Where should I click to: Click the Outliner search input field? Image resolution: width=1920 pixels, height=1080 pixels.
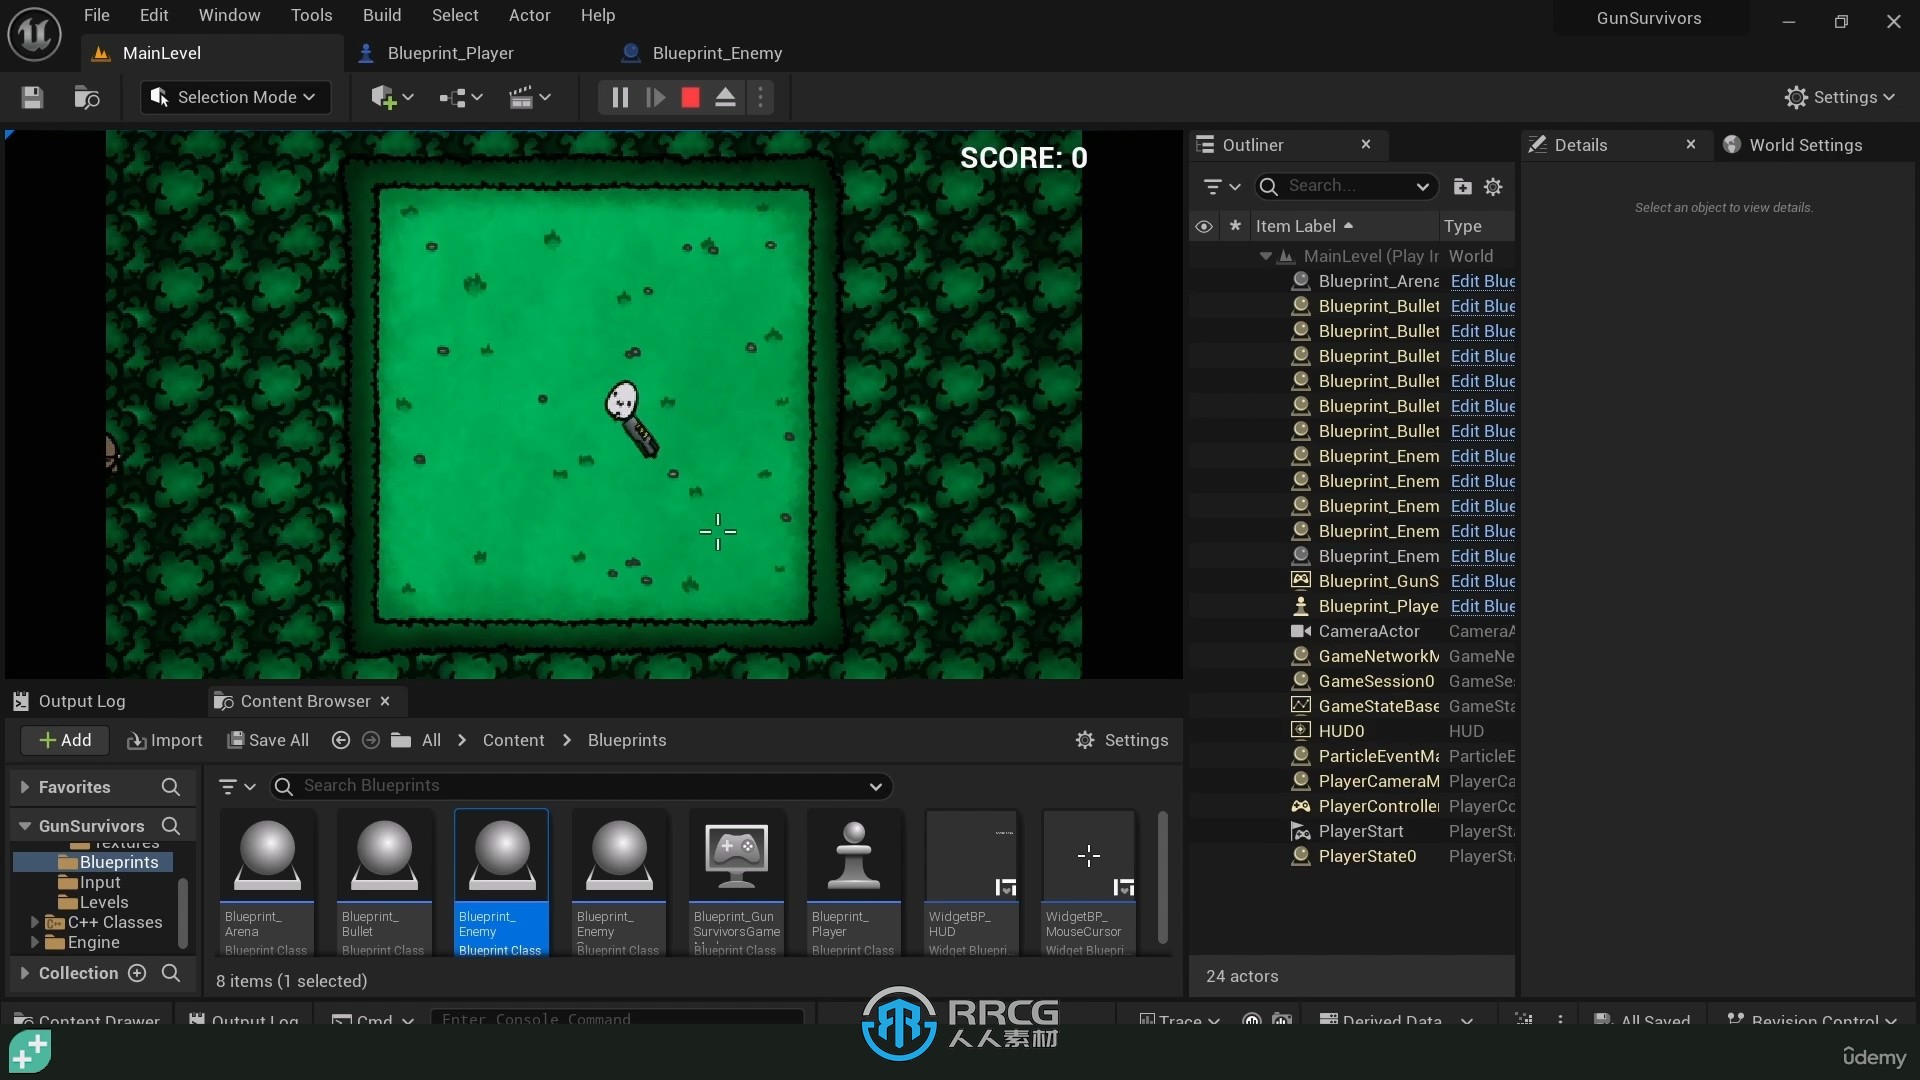click(1345, 185)
